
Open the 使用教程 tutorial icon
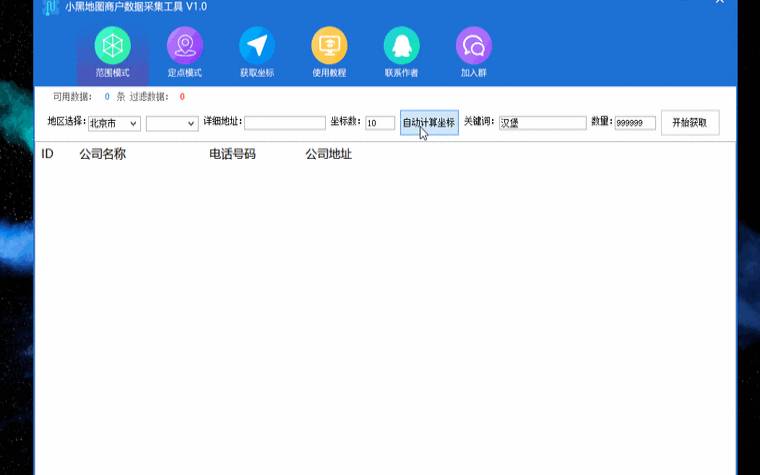(329, 52)
